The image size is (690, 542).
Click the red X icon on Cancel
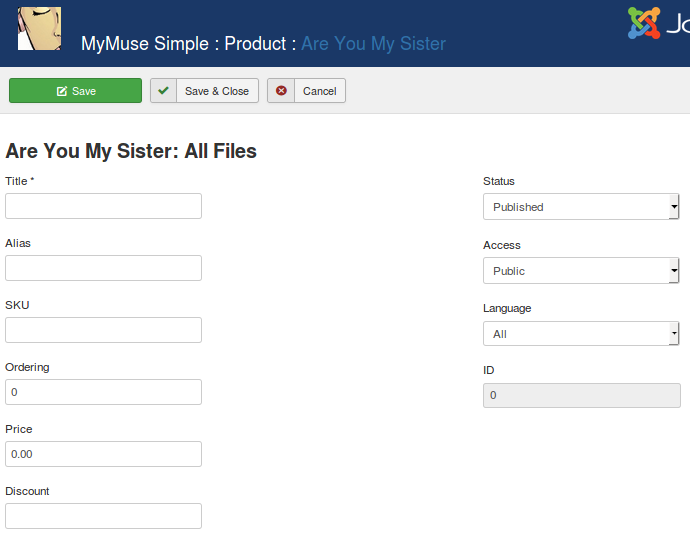click(x=281, y=91)
